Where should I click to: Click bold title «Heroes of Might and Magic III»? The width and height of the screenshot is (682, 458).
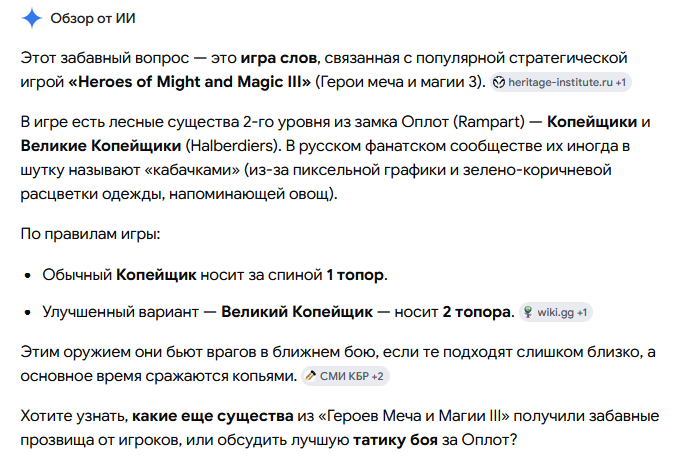(190, 82)
